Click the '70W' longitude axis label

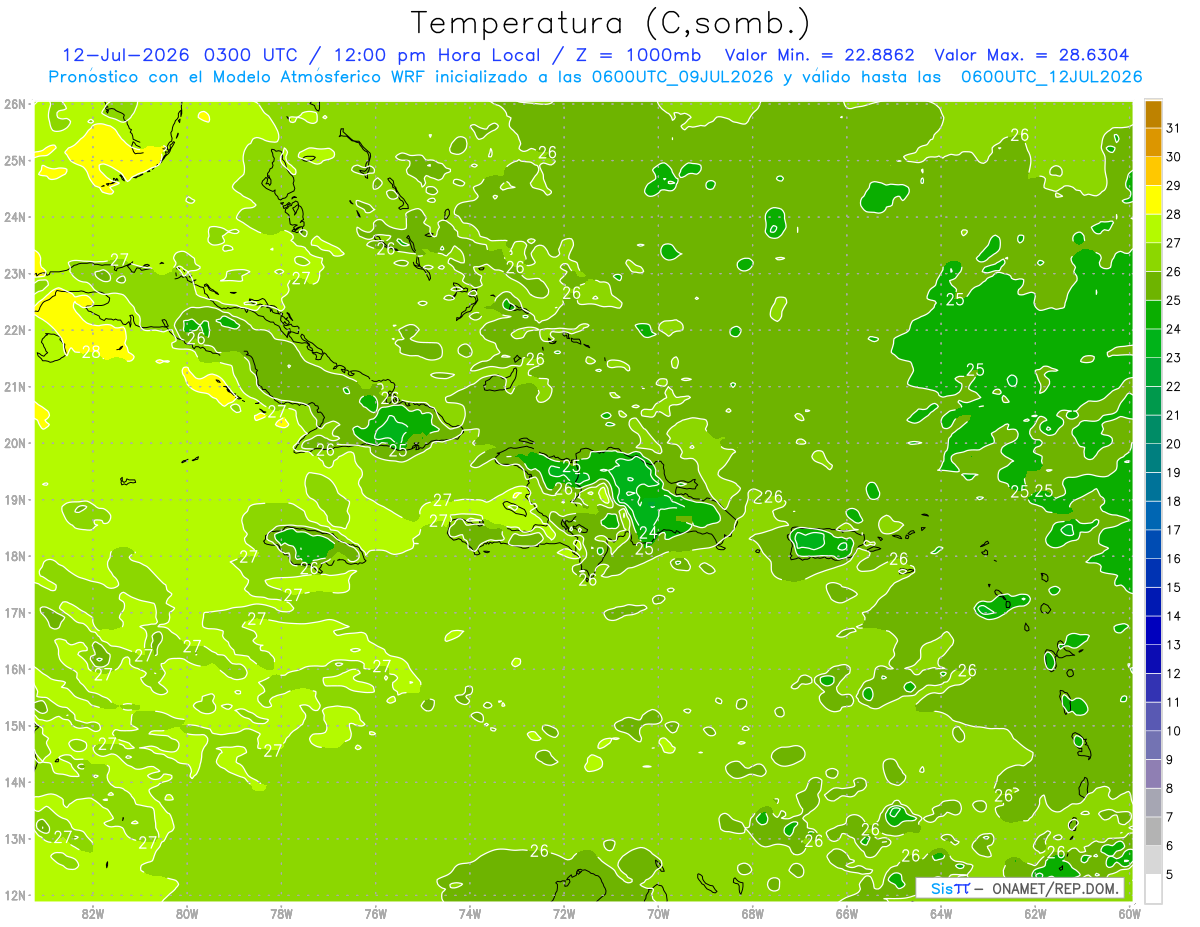tap(658, 913)
